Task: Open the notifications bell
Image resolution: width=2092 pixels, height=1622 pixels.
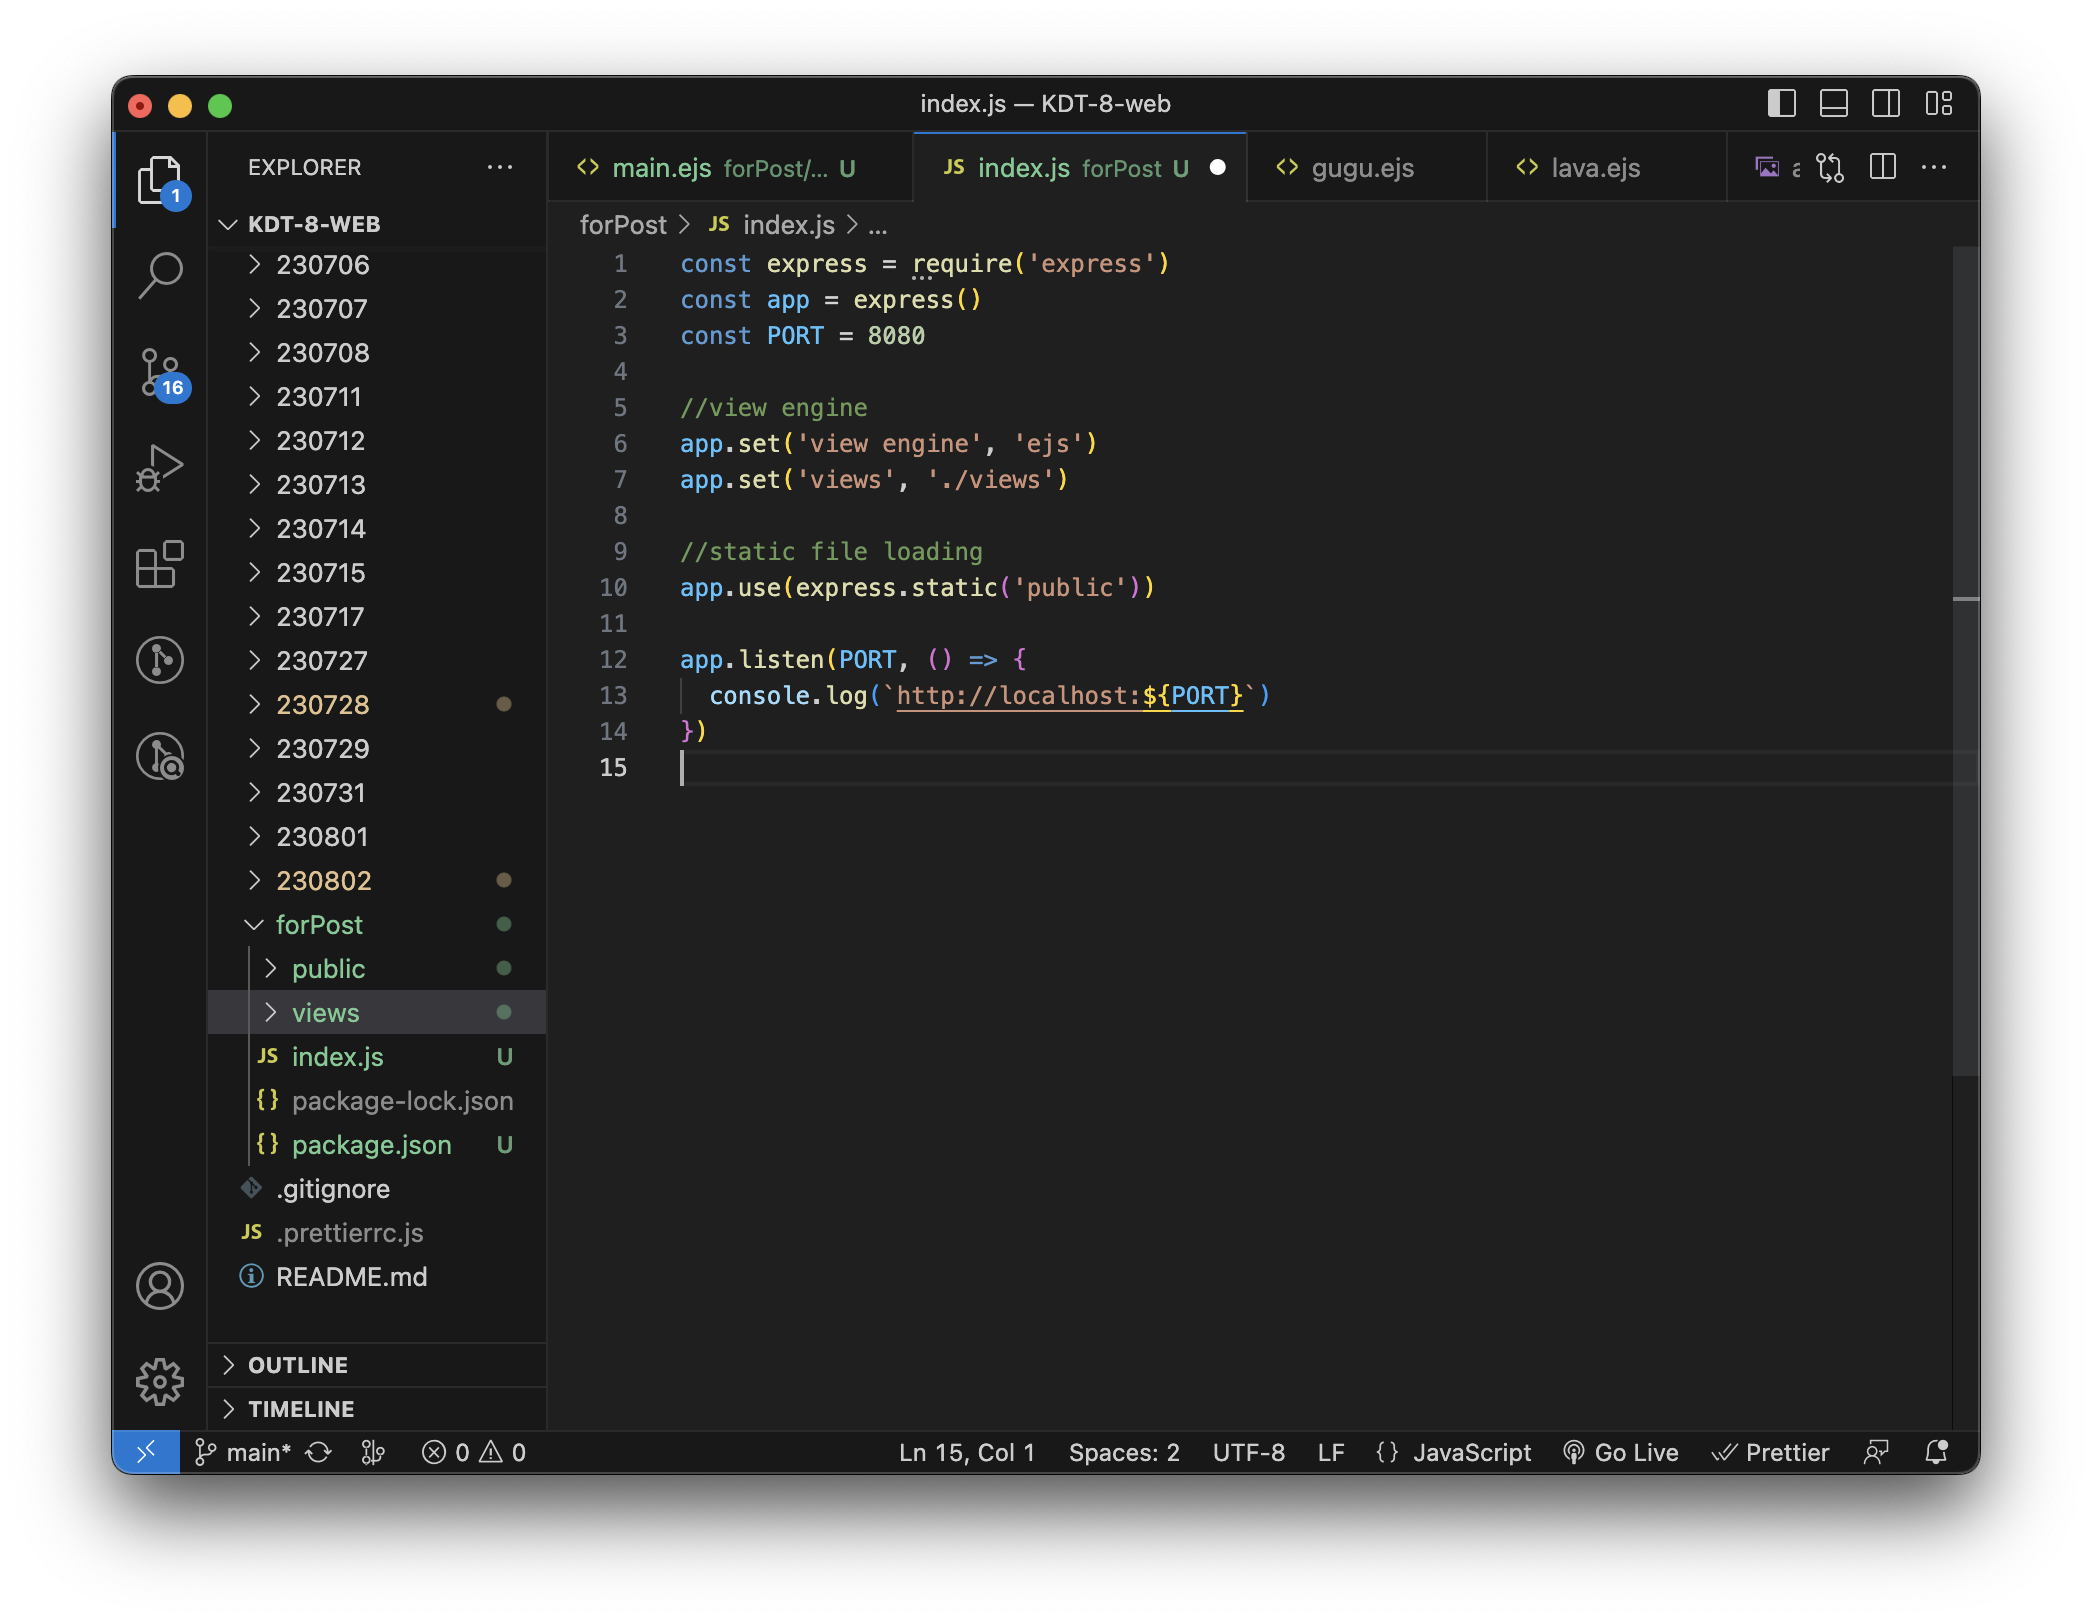Action: coord(1936,1452)
